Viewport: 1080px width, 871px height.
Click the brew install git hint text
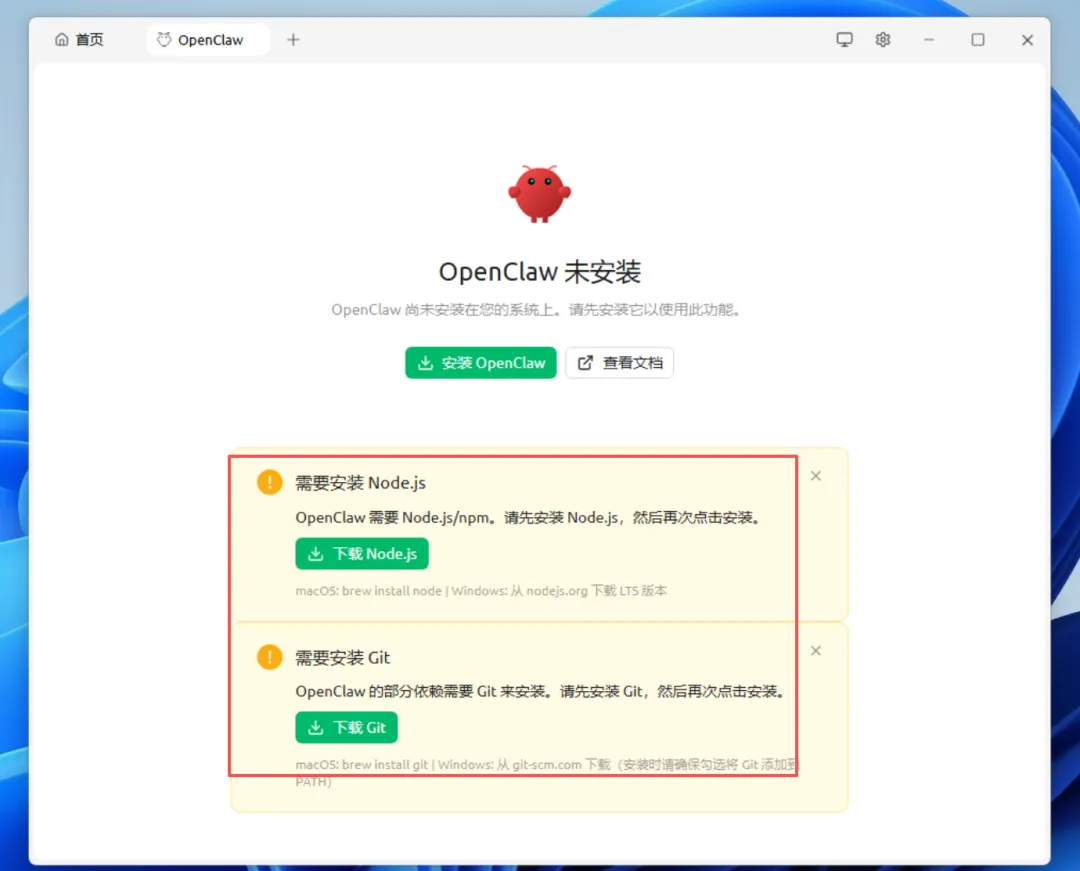click(x=547, y=773)
